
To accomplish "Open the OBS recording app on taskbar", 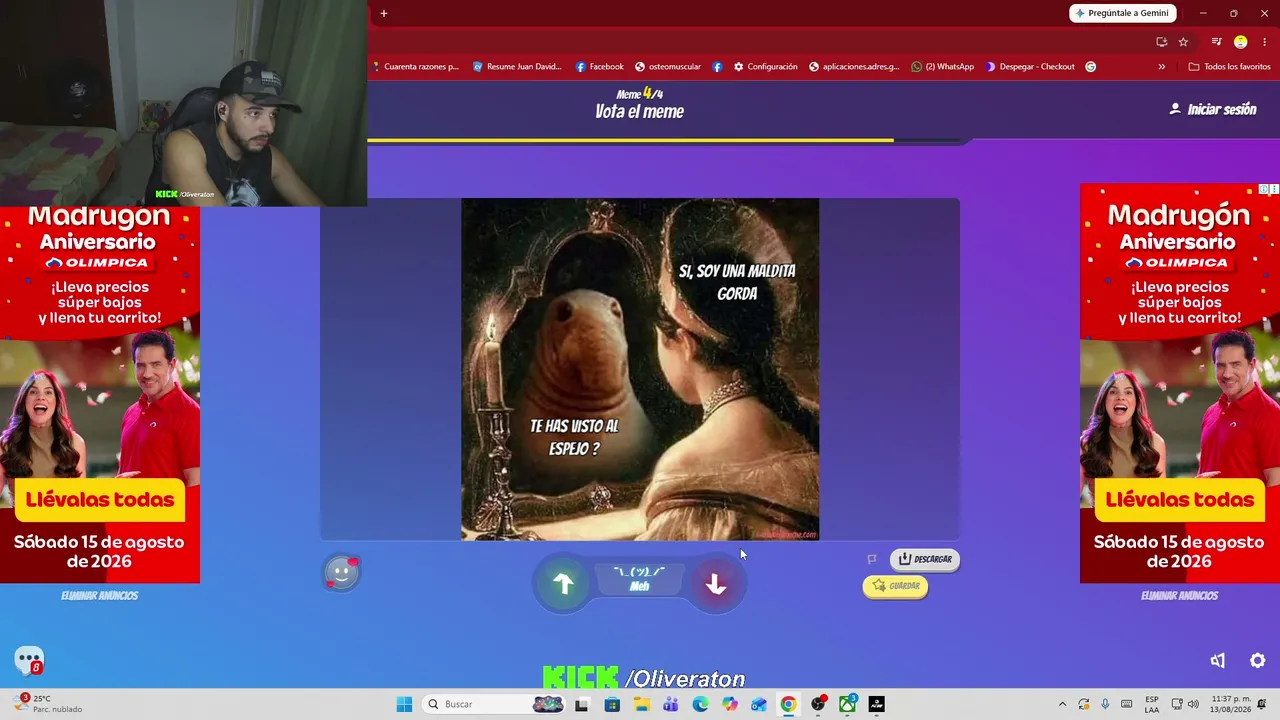I will tap(818, 704).
